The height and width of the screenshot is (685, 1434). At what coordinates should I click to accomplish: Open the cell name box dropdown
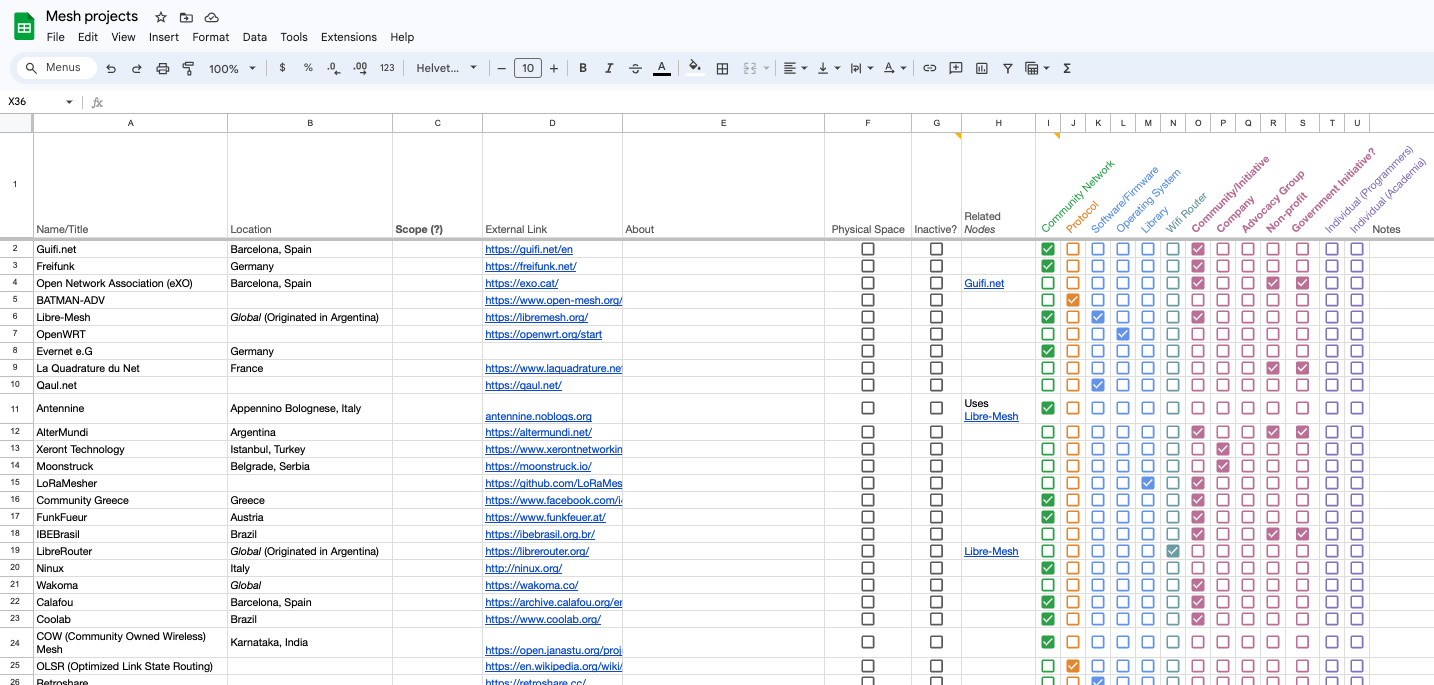click(x=69, y=102)
